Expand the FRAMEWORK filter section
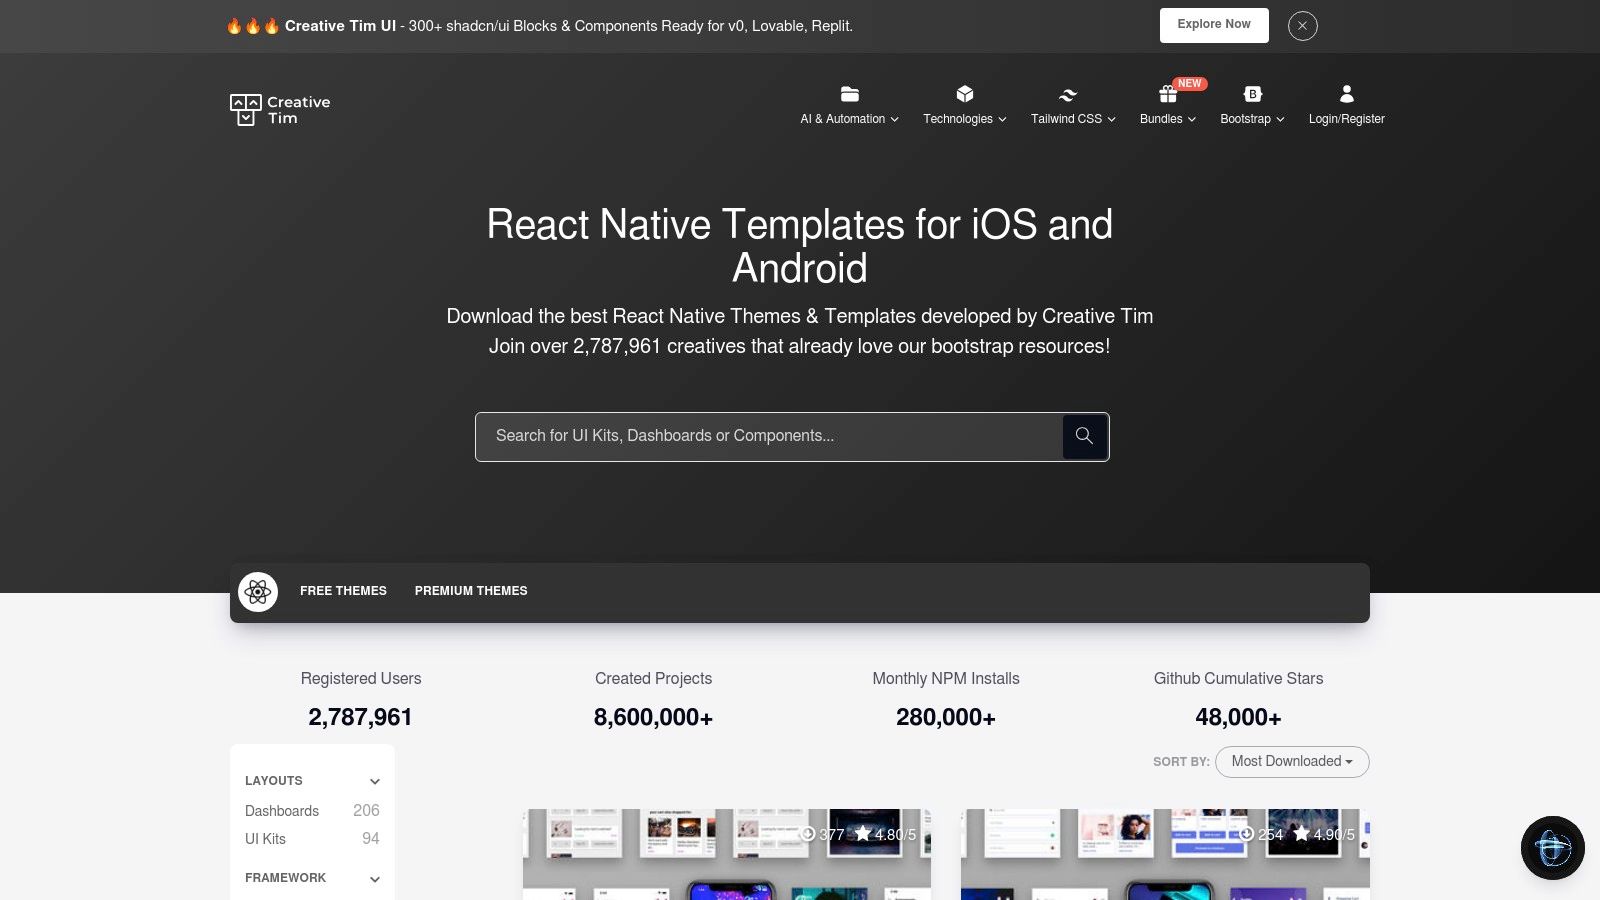The height and width of the screenshot is (900, 1600). click(x=375, y=878)
